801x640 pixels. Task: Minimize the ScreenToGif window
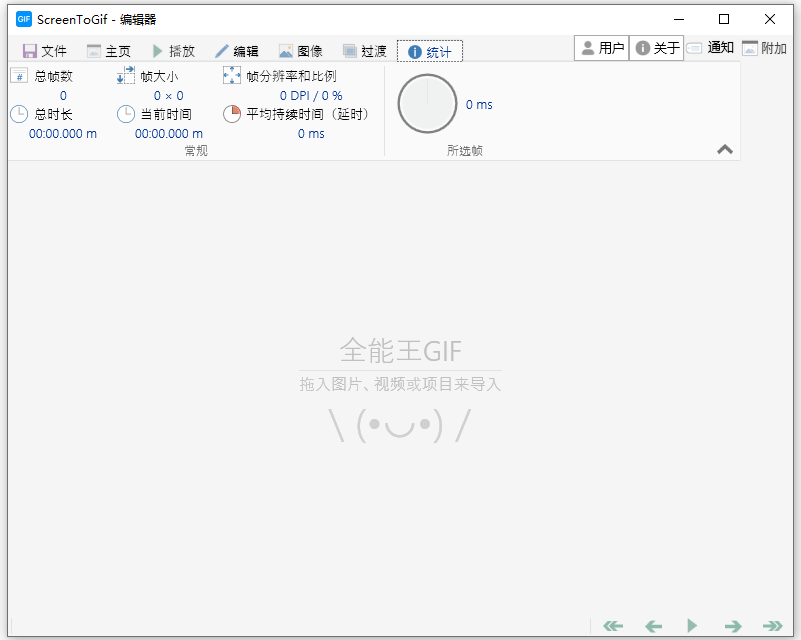point(679,19)
